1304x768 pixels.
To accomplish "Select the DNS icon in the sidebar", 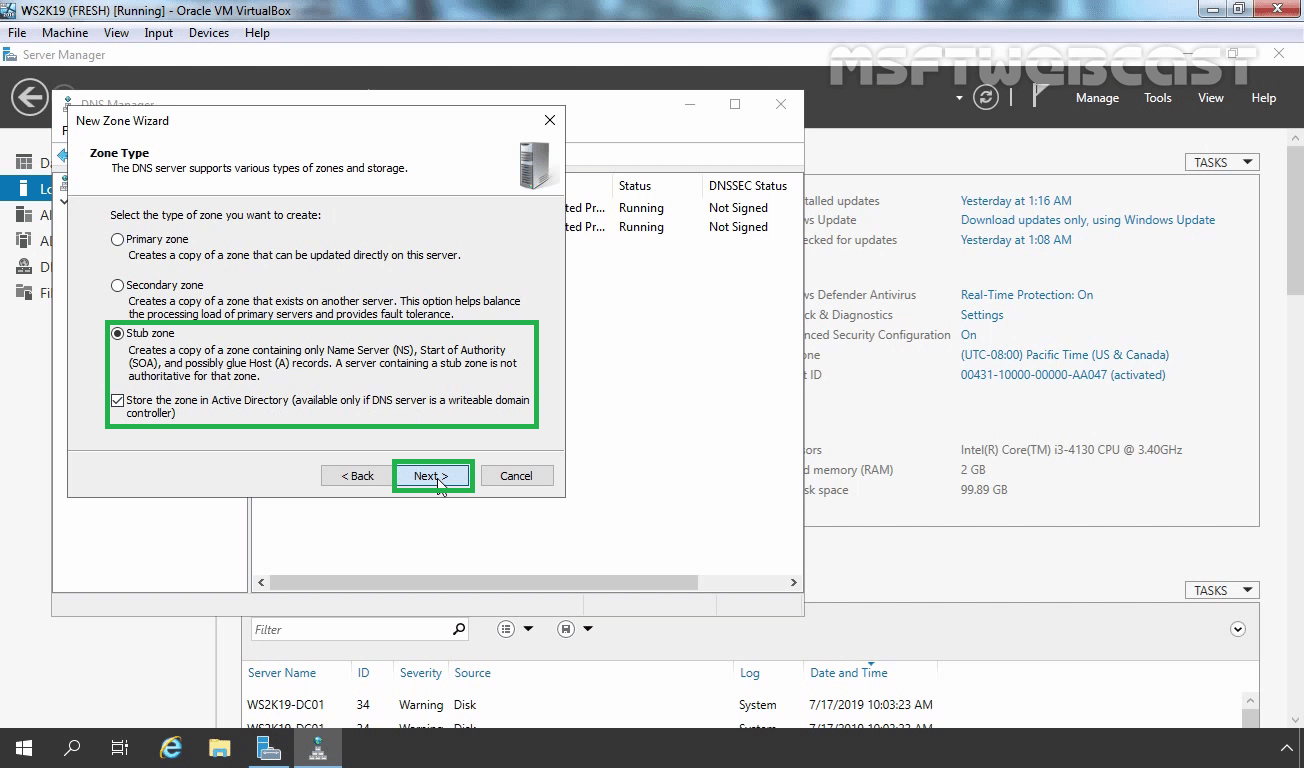I will point(24,267).
